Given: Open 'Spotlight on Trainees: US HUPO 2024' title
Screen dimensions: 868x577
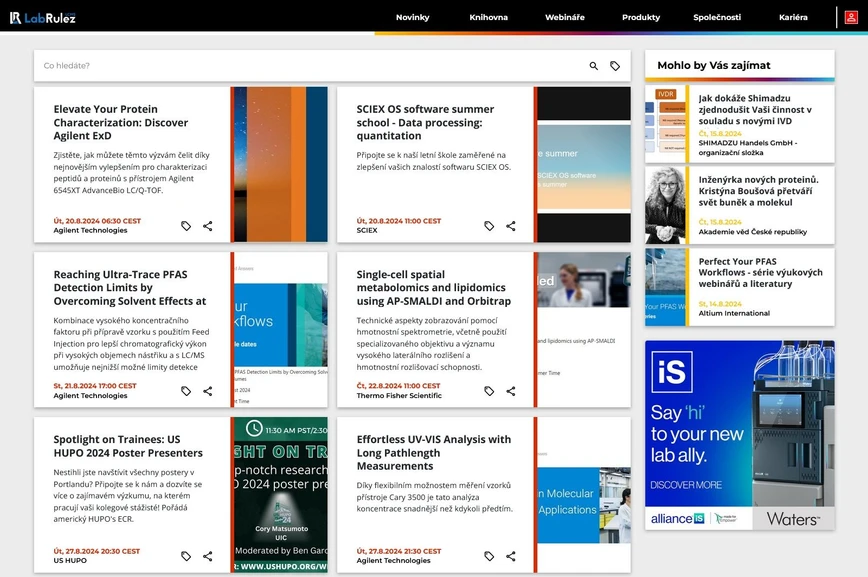Looking at the screenshot, I should coord(128,446).
